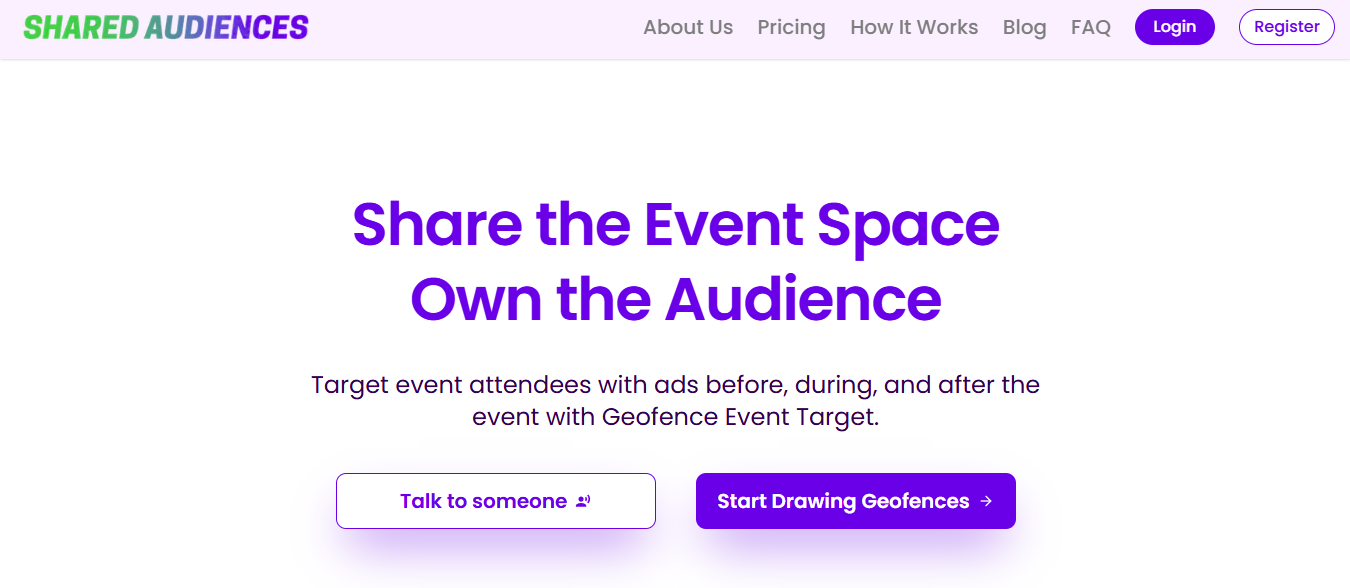Click Start Drawing Geofences

(855, 501)
